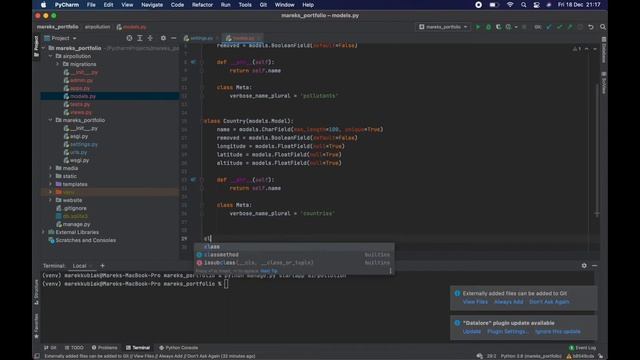Viewport: 640px width, 360px height.
Task: Start debugging with the green bug icon
Action: (488, 27)
